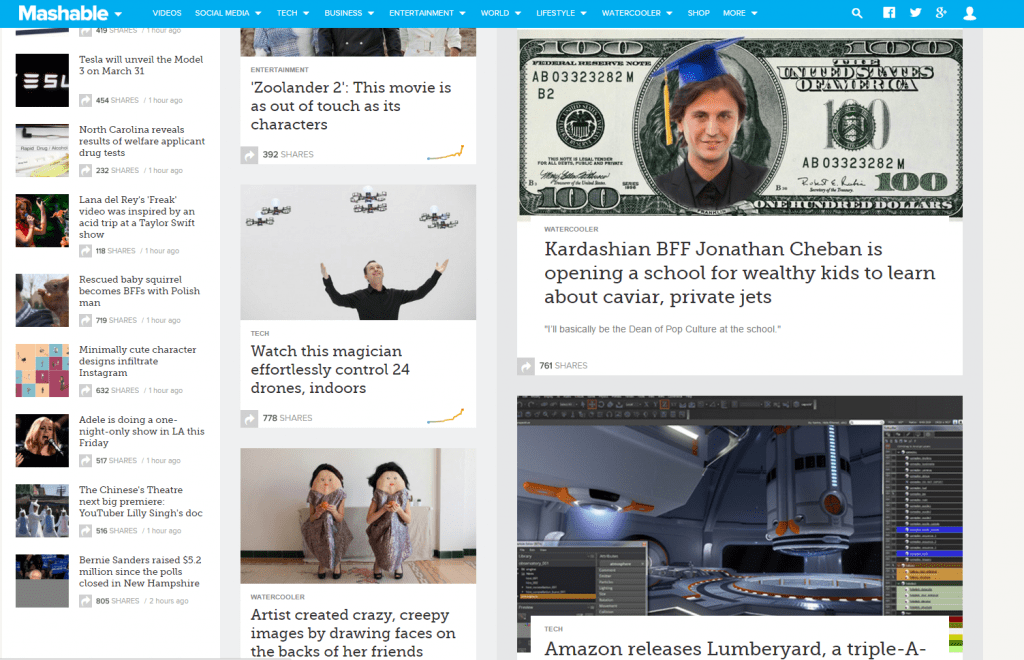The image size is (1024, 660).
Task: Open the squirrel story thumbnail
Action: pos(42,300)
